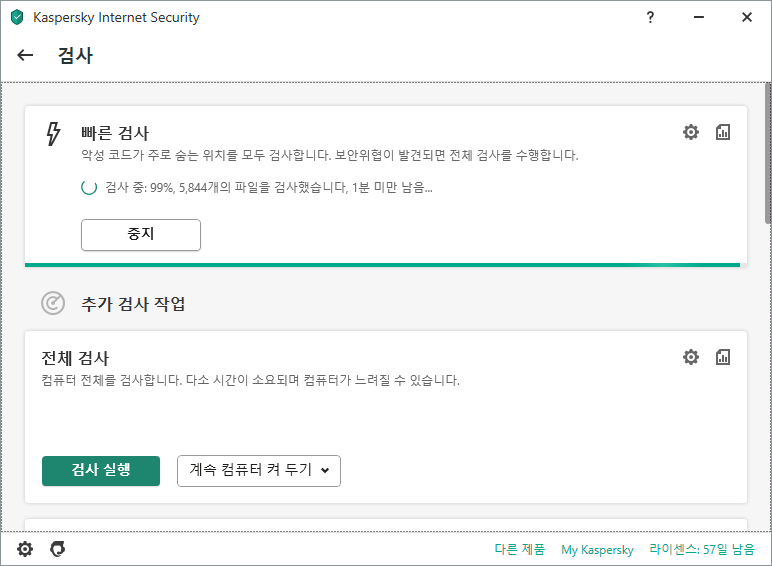
Task: Open the 다른 제품 link
Action: 520,549
